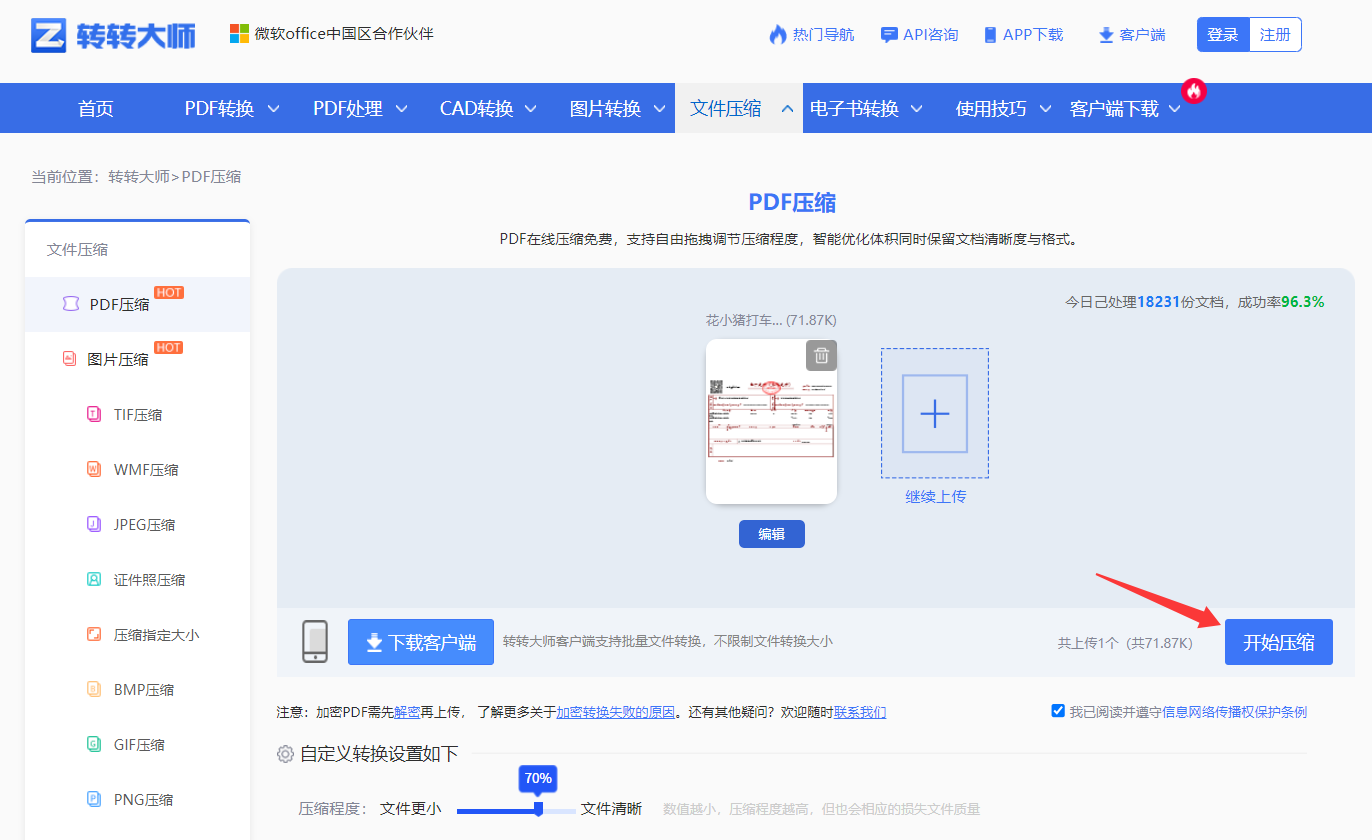Click the PNG压缩 file icon
Screen dimensions: 1372x840
tap(94, 799)
